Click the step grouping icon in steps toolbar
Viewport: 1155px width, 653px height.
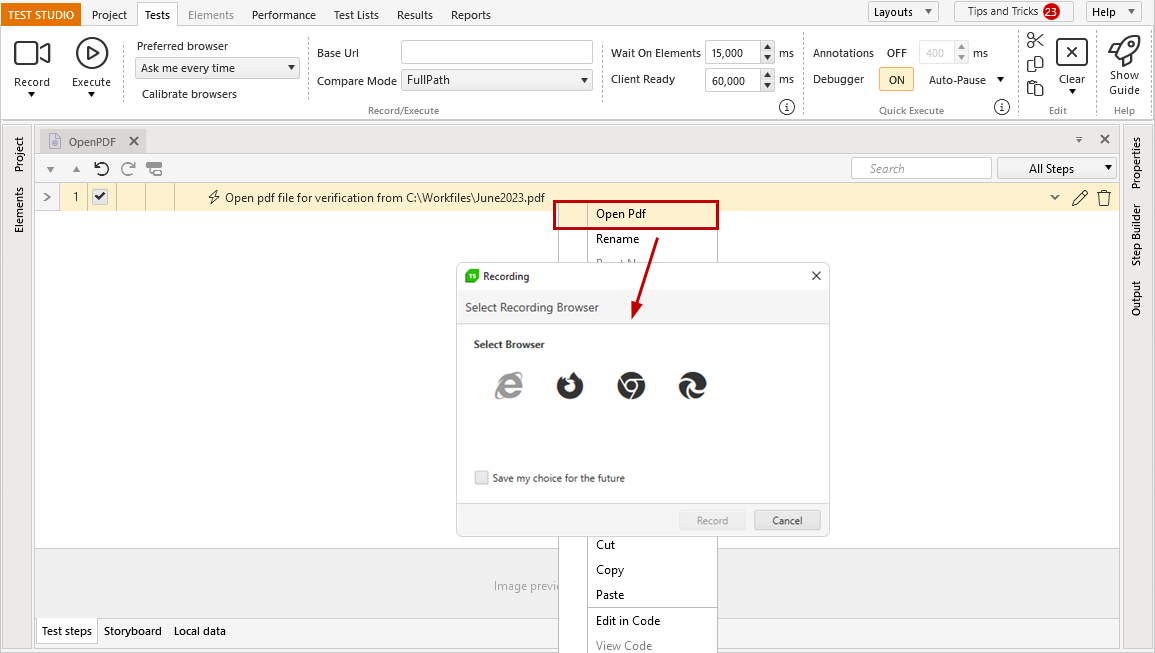tap(154, 169)
